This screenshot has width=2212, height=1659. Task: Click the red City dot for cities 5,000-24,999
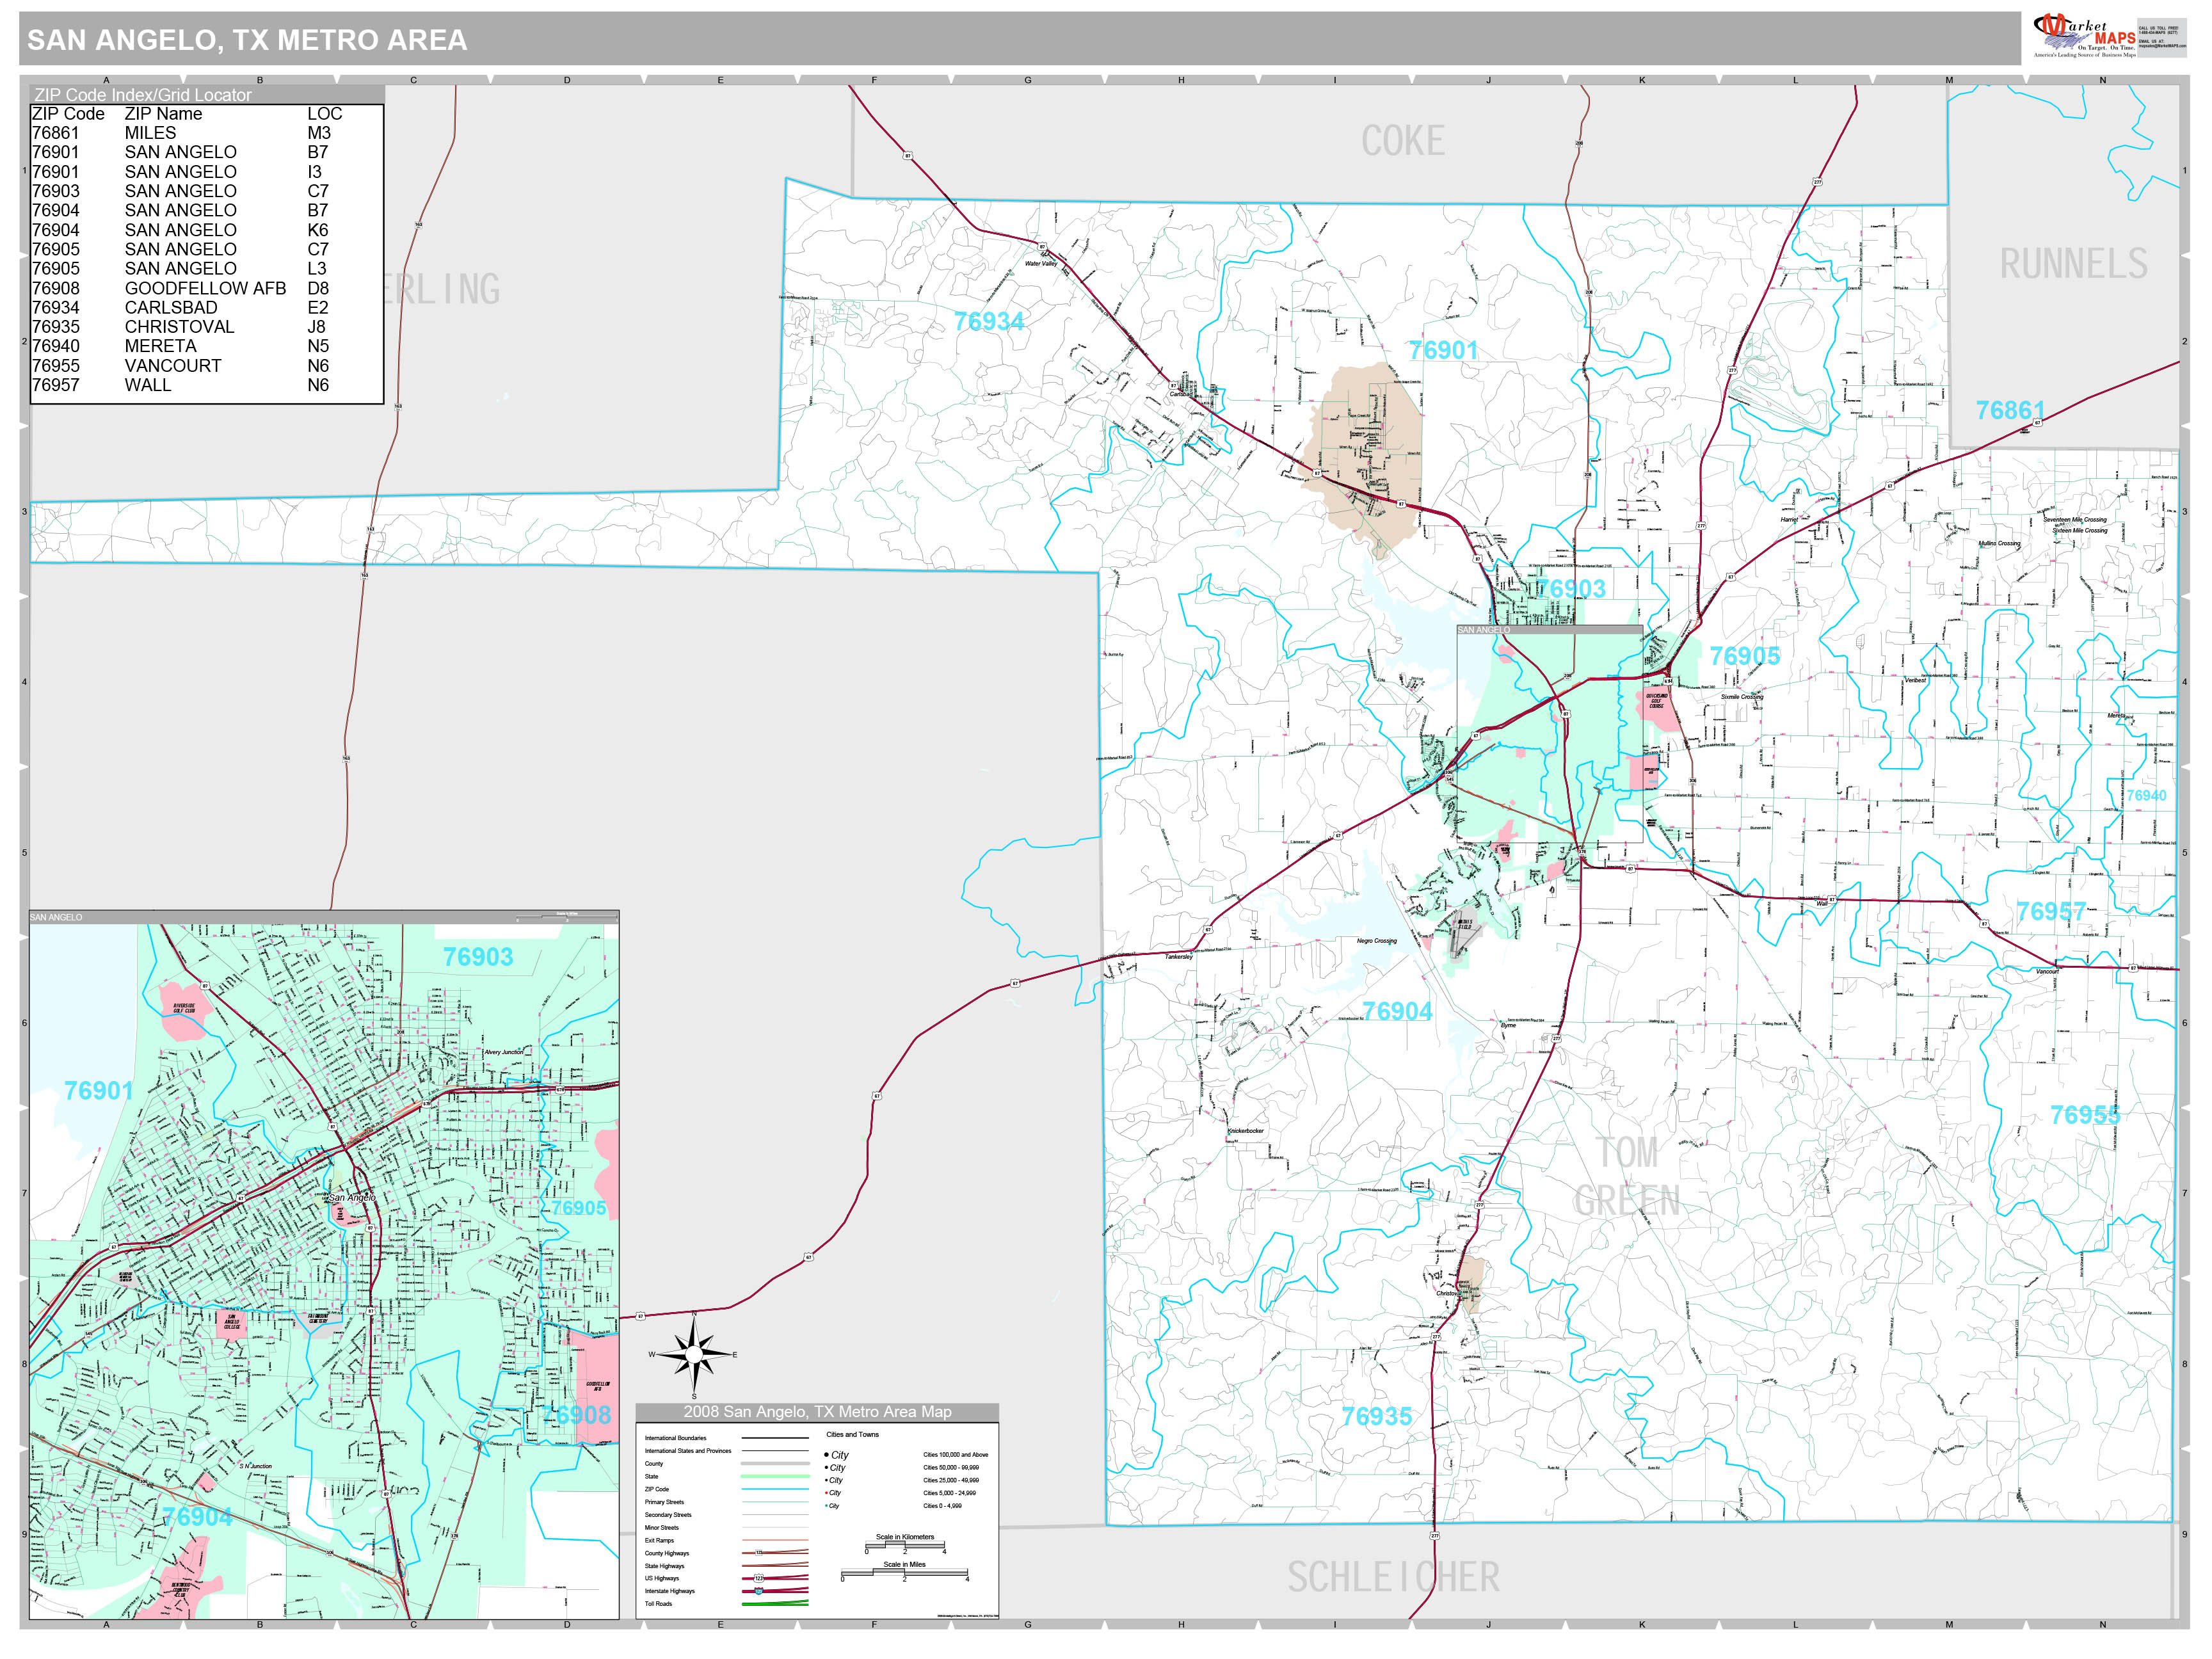826,1492
